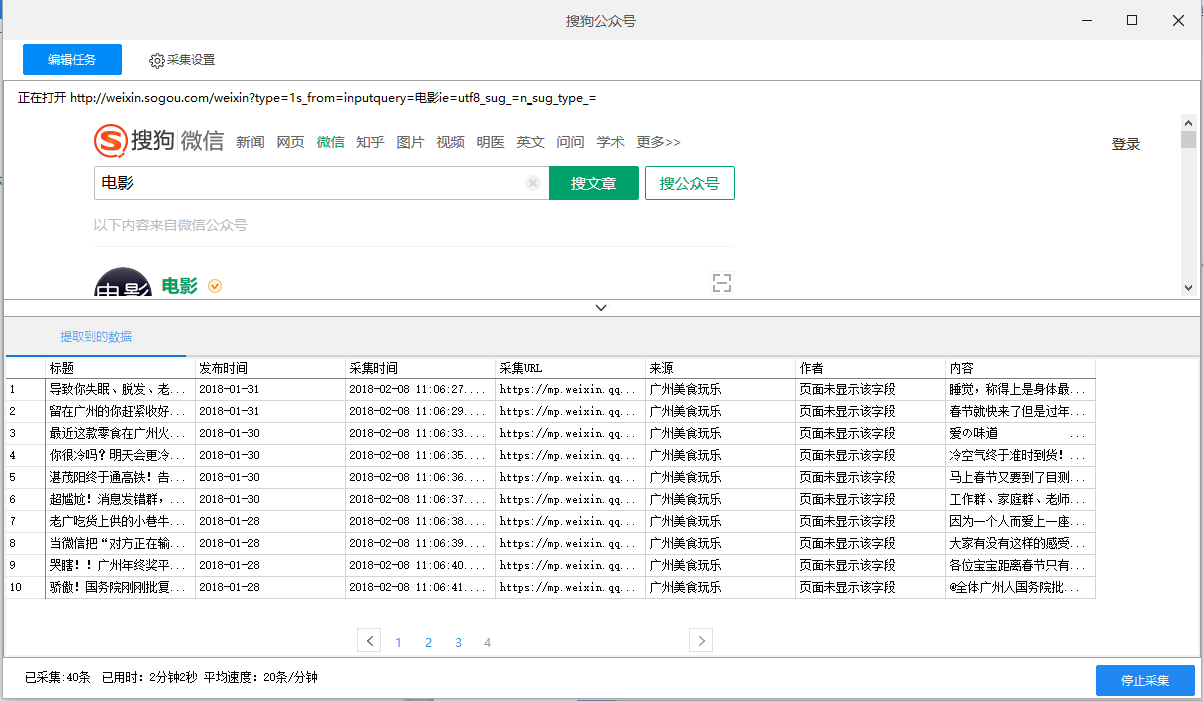The image size is (1203, 701).
Task: Click the scrollbar up arrow
Action: coord(1188,122)
